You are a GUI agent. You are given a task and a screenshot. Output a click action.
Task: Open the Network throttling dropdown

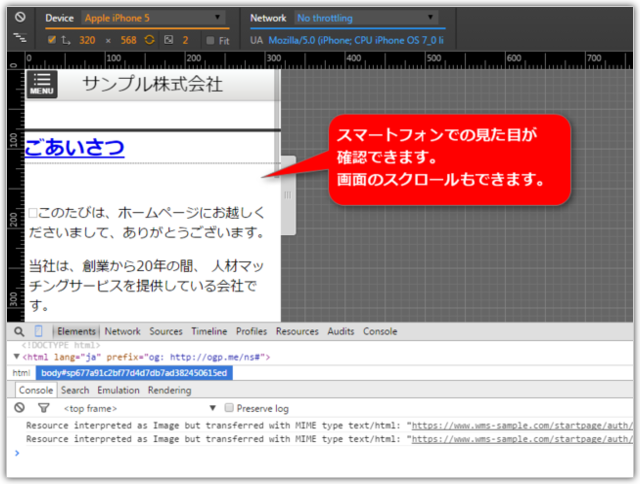[366, 18]
